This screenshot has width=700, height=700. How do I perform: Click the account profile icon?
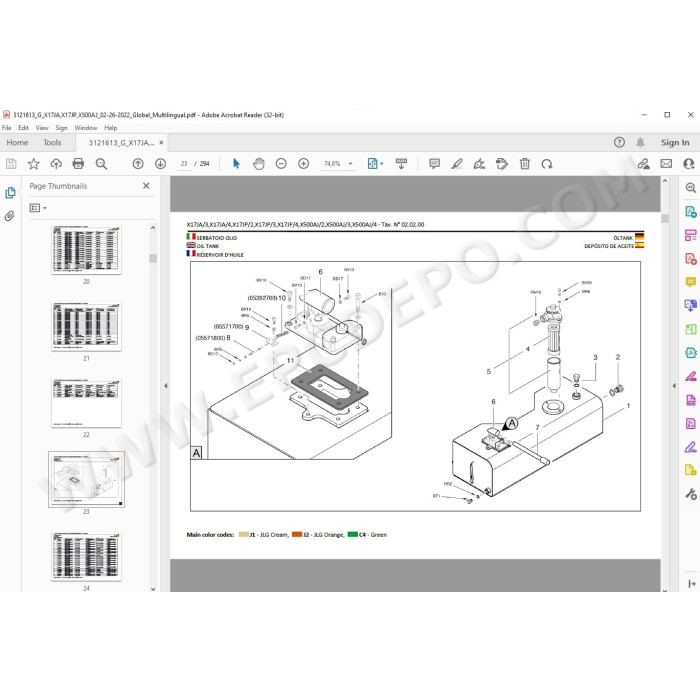point(688,164)
